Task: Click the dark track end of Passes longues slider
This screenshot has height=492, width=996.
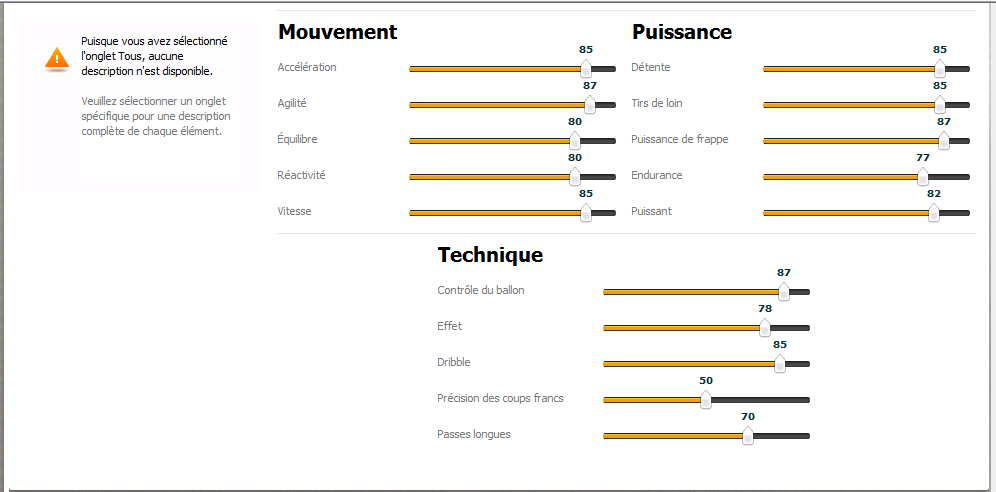Action: tap(781, 436)
